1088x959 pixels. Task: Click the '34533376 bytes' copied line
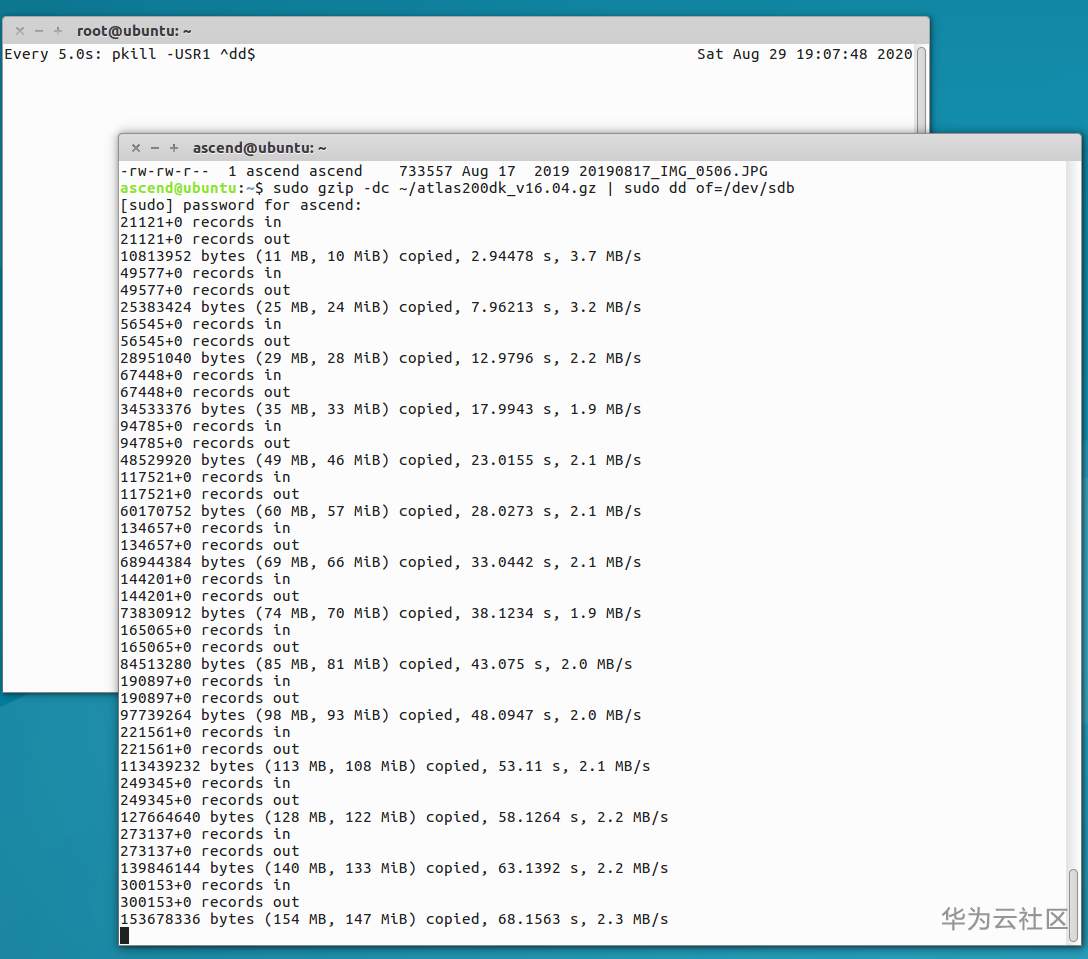[380, 409]
